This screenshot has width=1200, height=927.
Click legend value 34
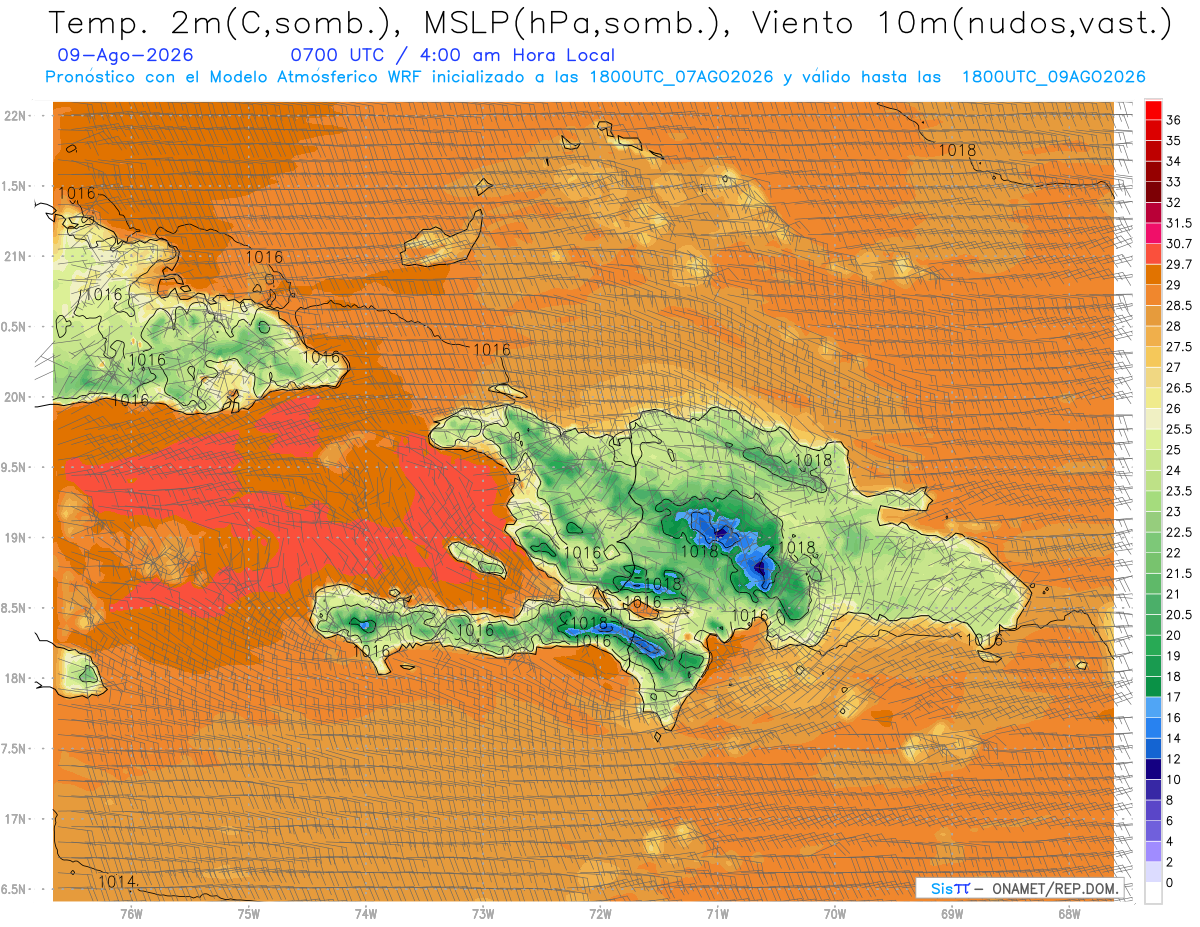pos(1173,161)
